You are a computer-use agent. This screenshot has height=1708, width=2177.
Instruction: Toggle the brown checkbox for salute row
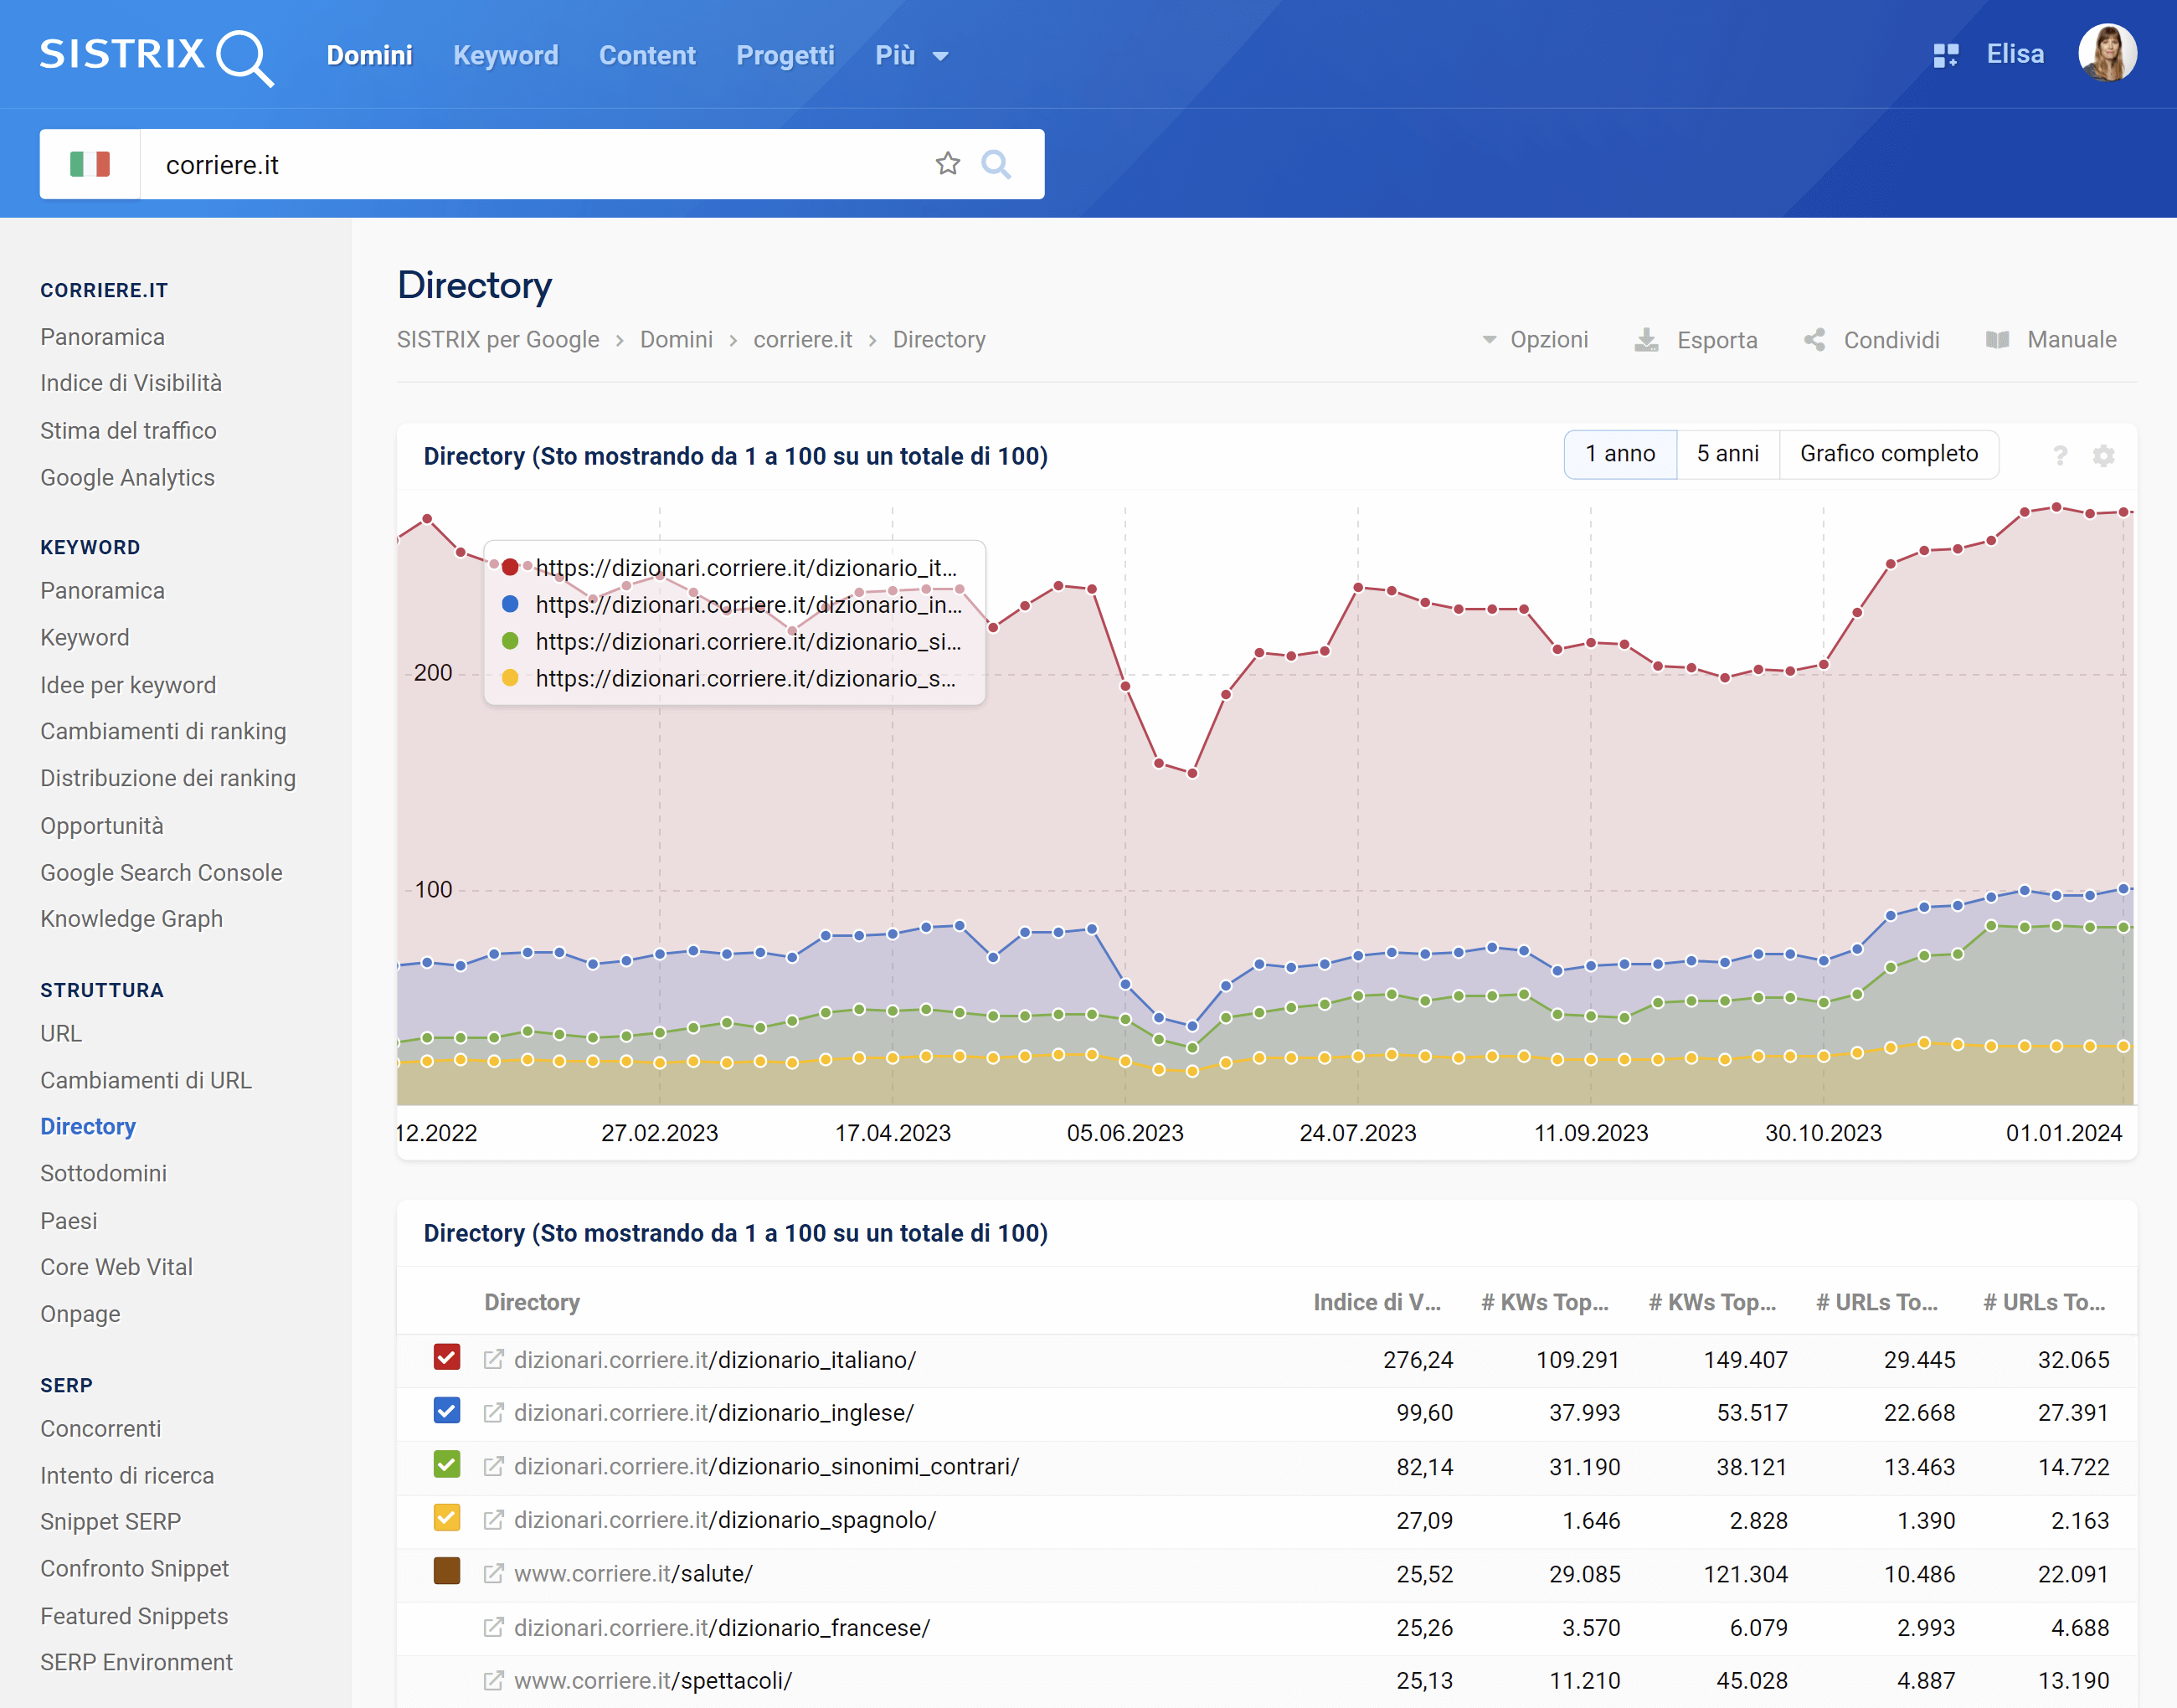tap(447, 1572)
